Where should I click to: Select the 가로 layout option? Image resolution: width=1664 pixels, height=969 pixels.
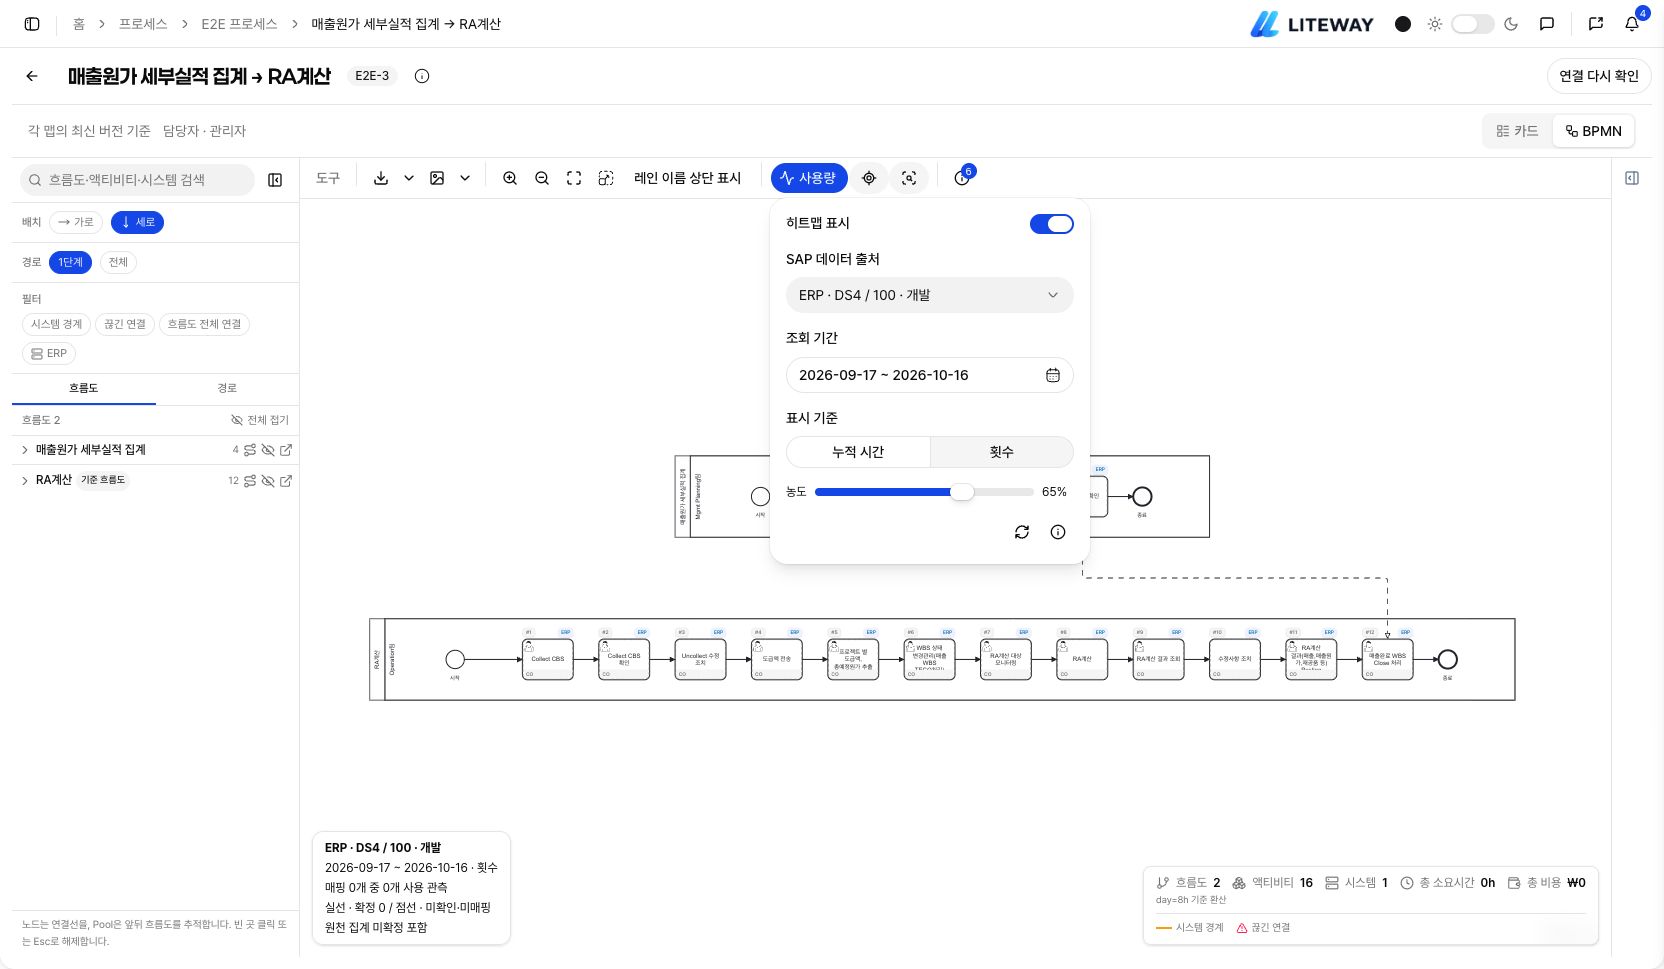click(76, 222)
